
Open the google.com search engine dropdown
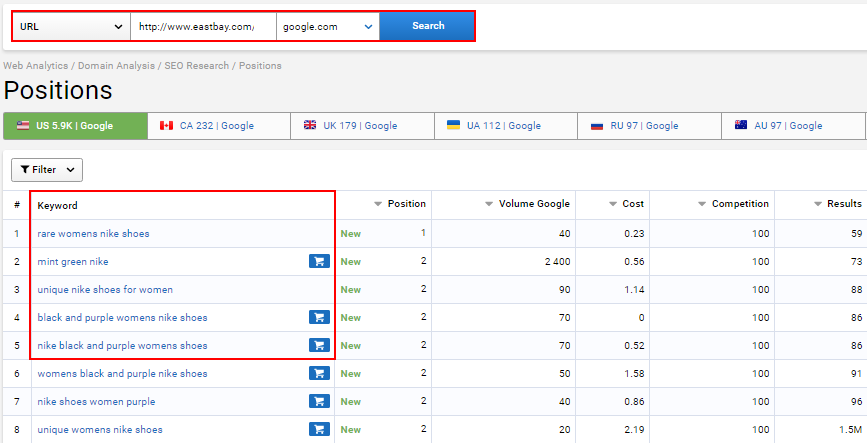(328, 26)
